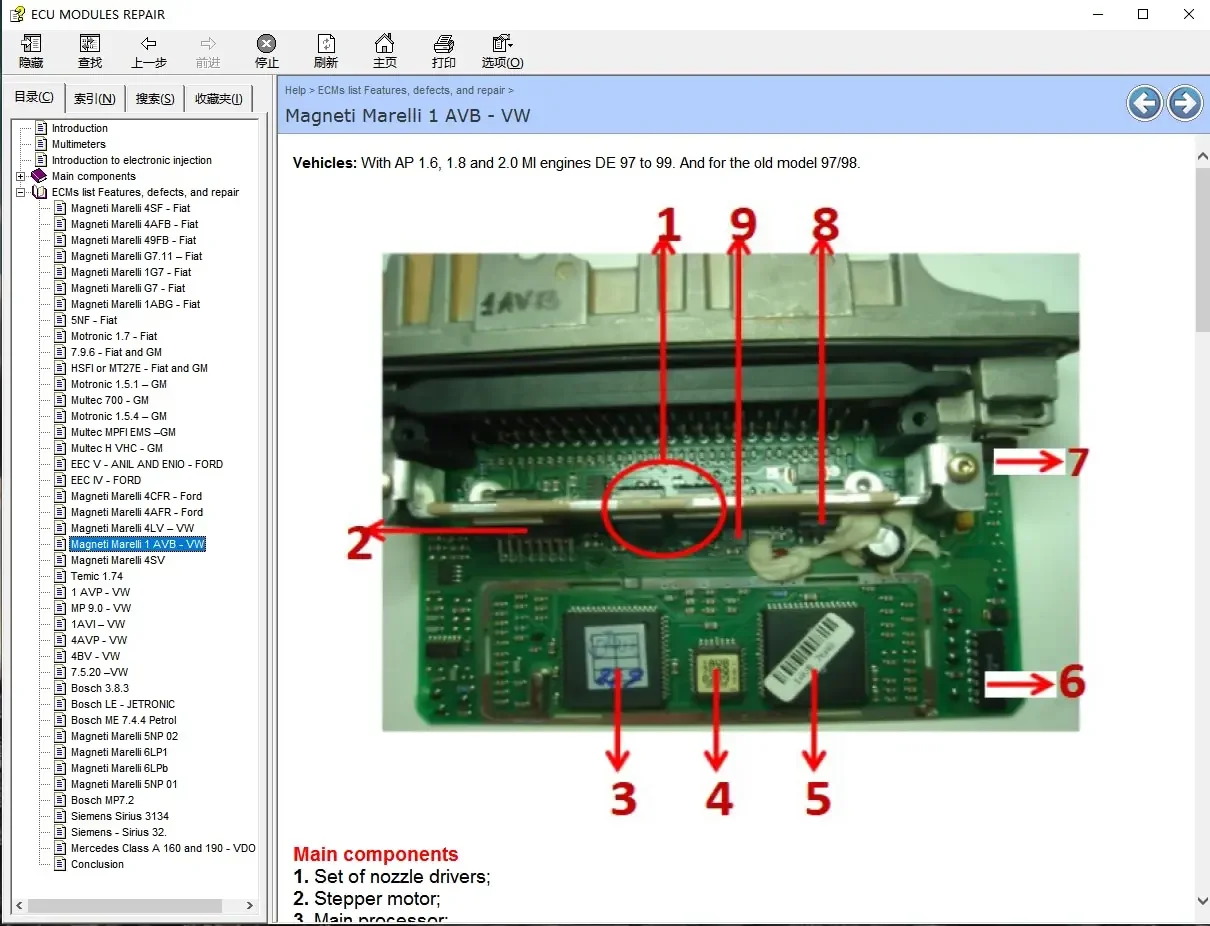Screen dimensions: 1210x926
Task: Click the Hide (隐藏) toolbar icon
Action: point(31,51)
